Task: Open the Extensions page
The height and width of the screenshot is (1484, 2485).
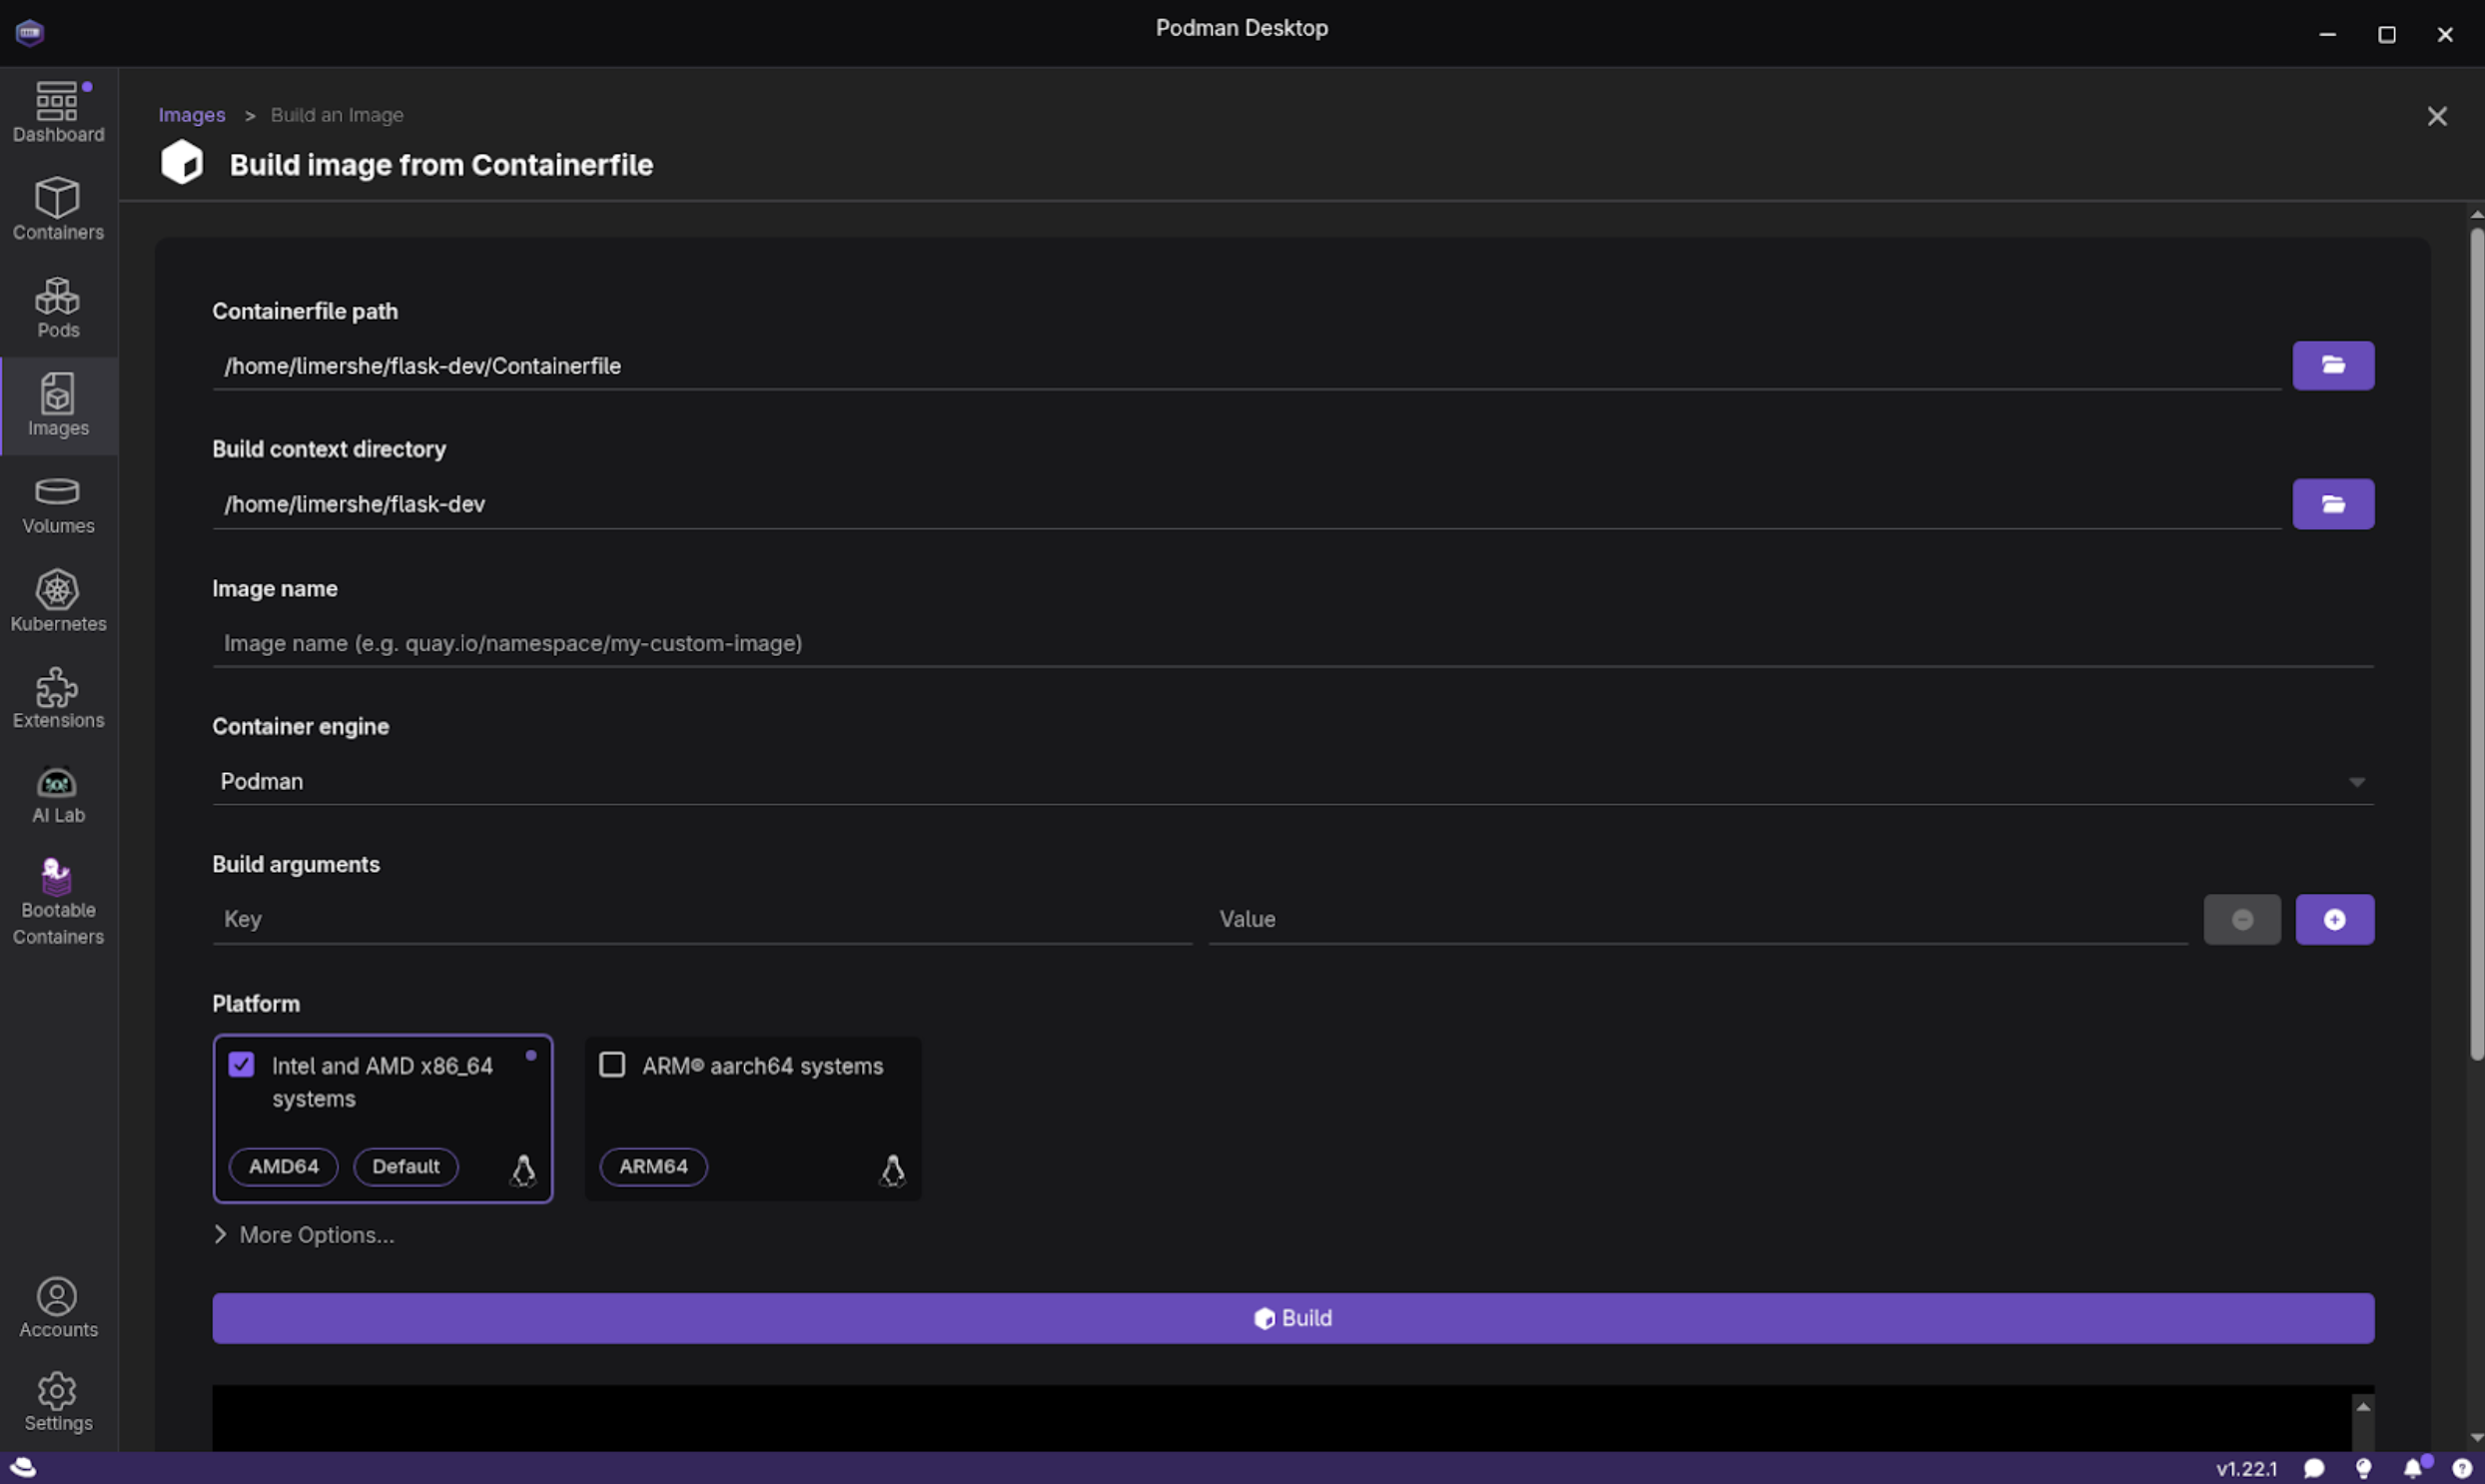Action: point(58,698)
